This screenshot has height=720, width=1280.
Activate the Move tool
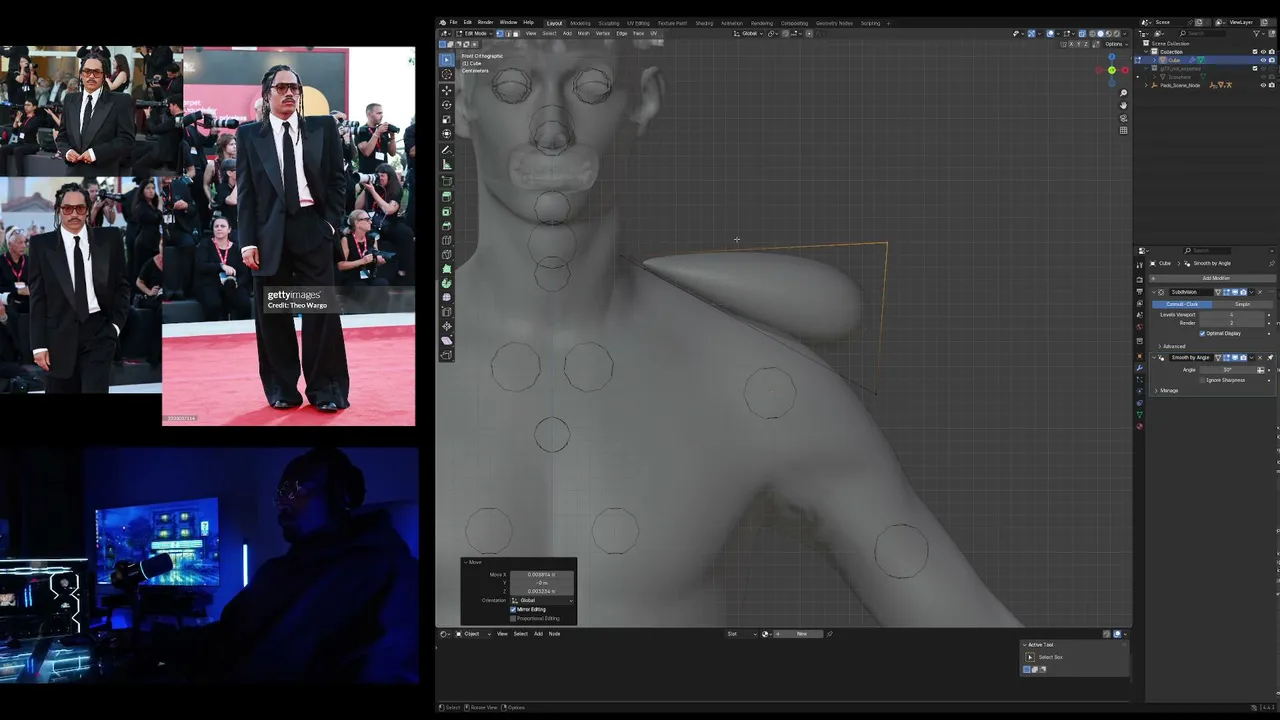[447, 90]
